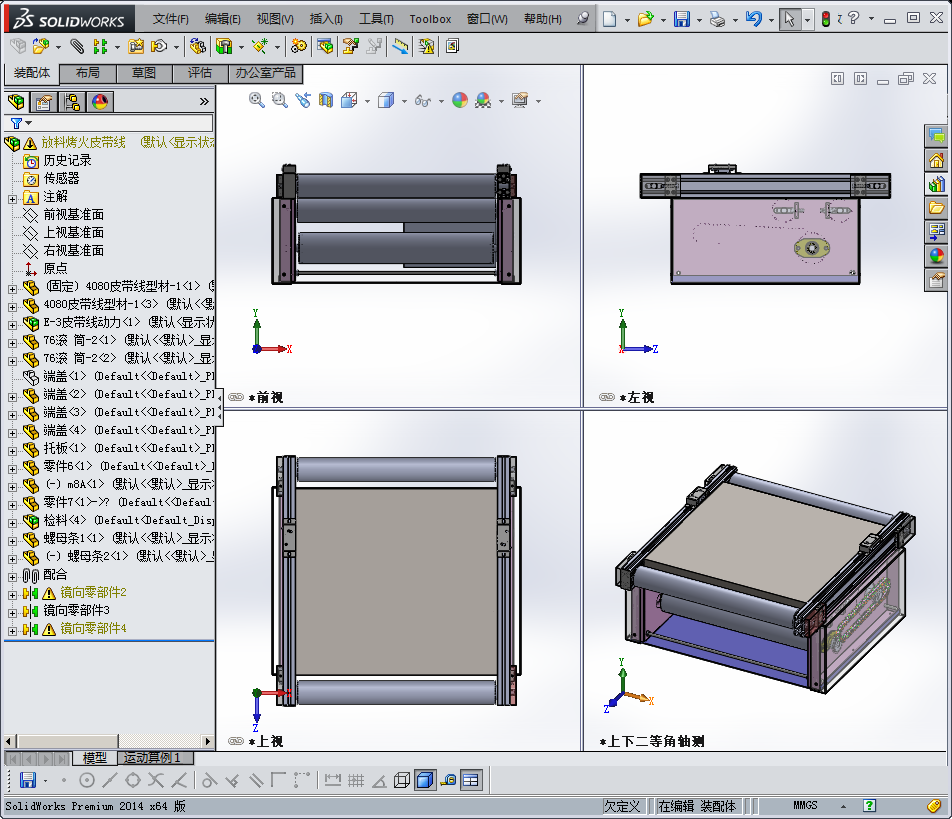Viewport: 952px width, 819px height.
Task: Open the PropertyManager panel tab
Action: click(x=43, y=102)
